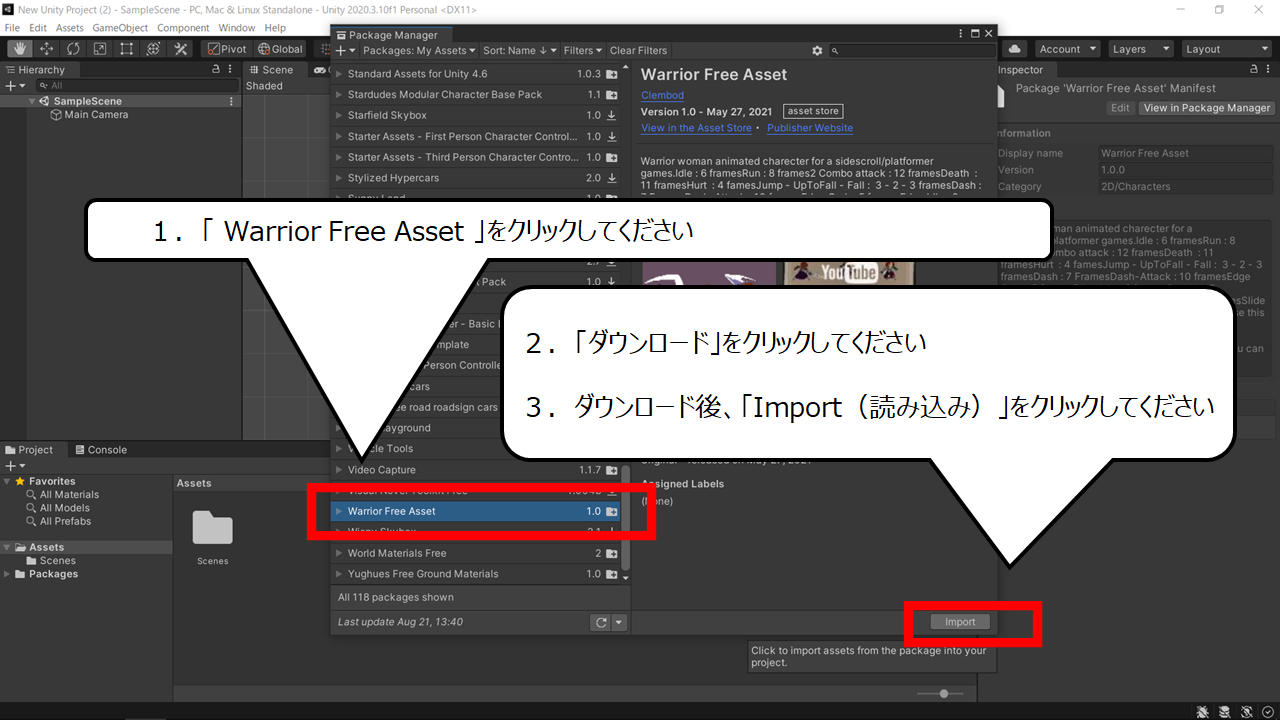Viewport: 1280px width, 720px height.
Task: Click View in Package Manager button
Action: (x=1207, y=108)
